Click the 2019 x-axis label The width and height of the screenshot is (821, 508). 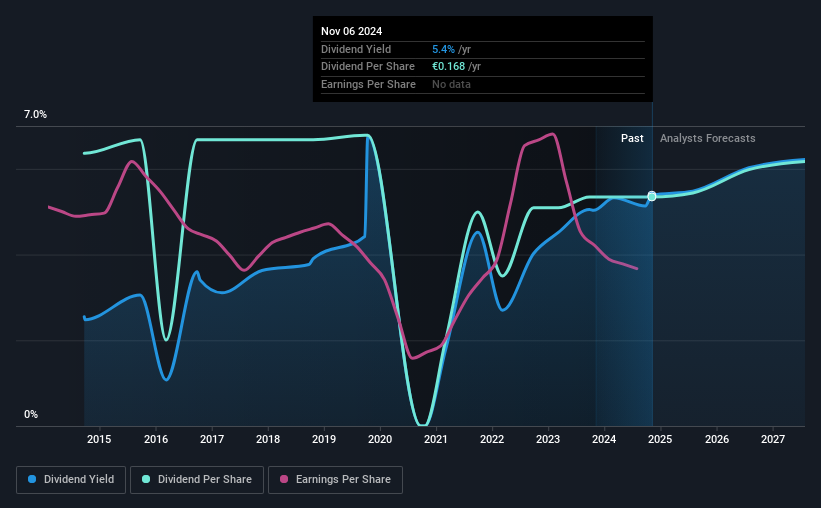click(x=324, y=439)
